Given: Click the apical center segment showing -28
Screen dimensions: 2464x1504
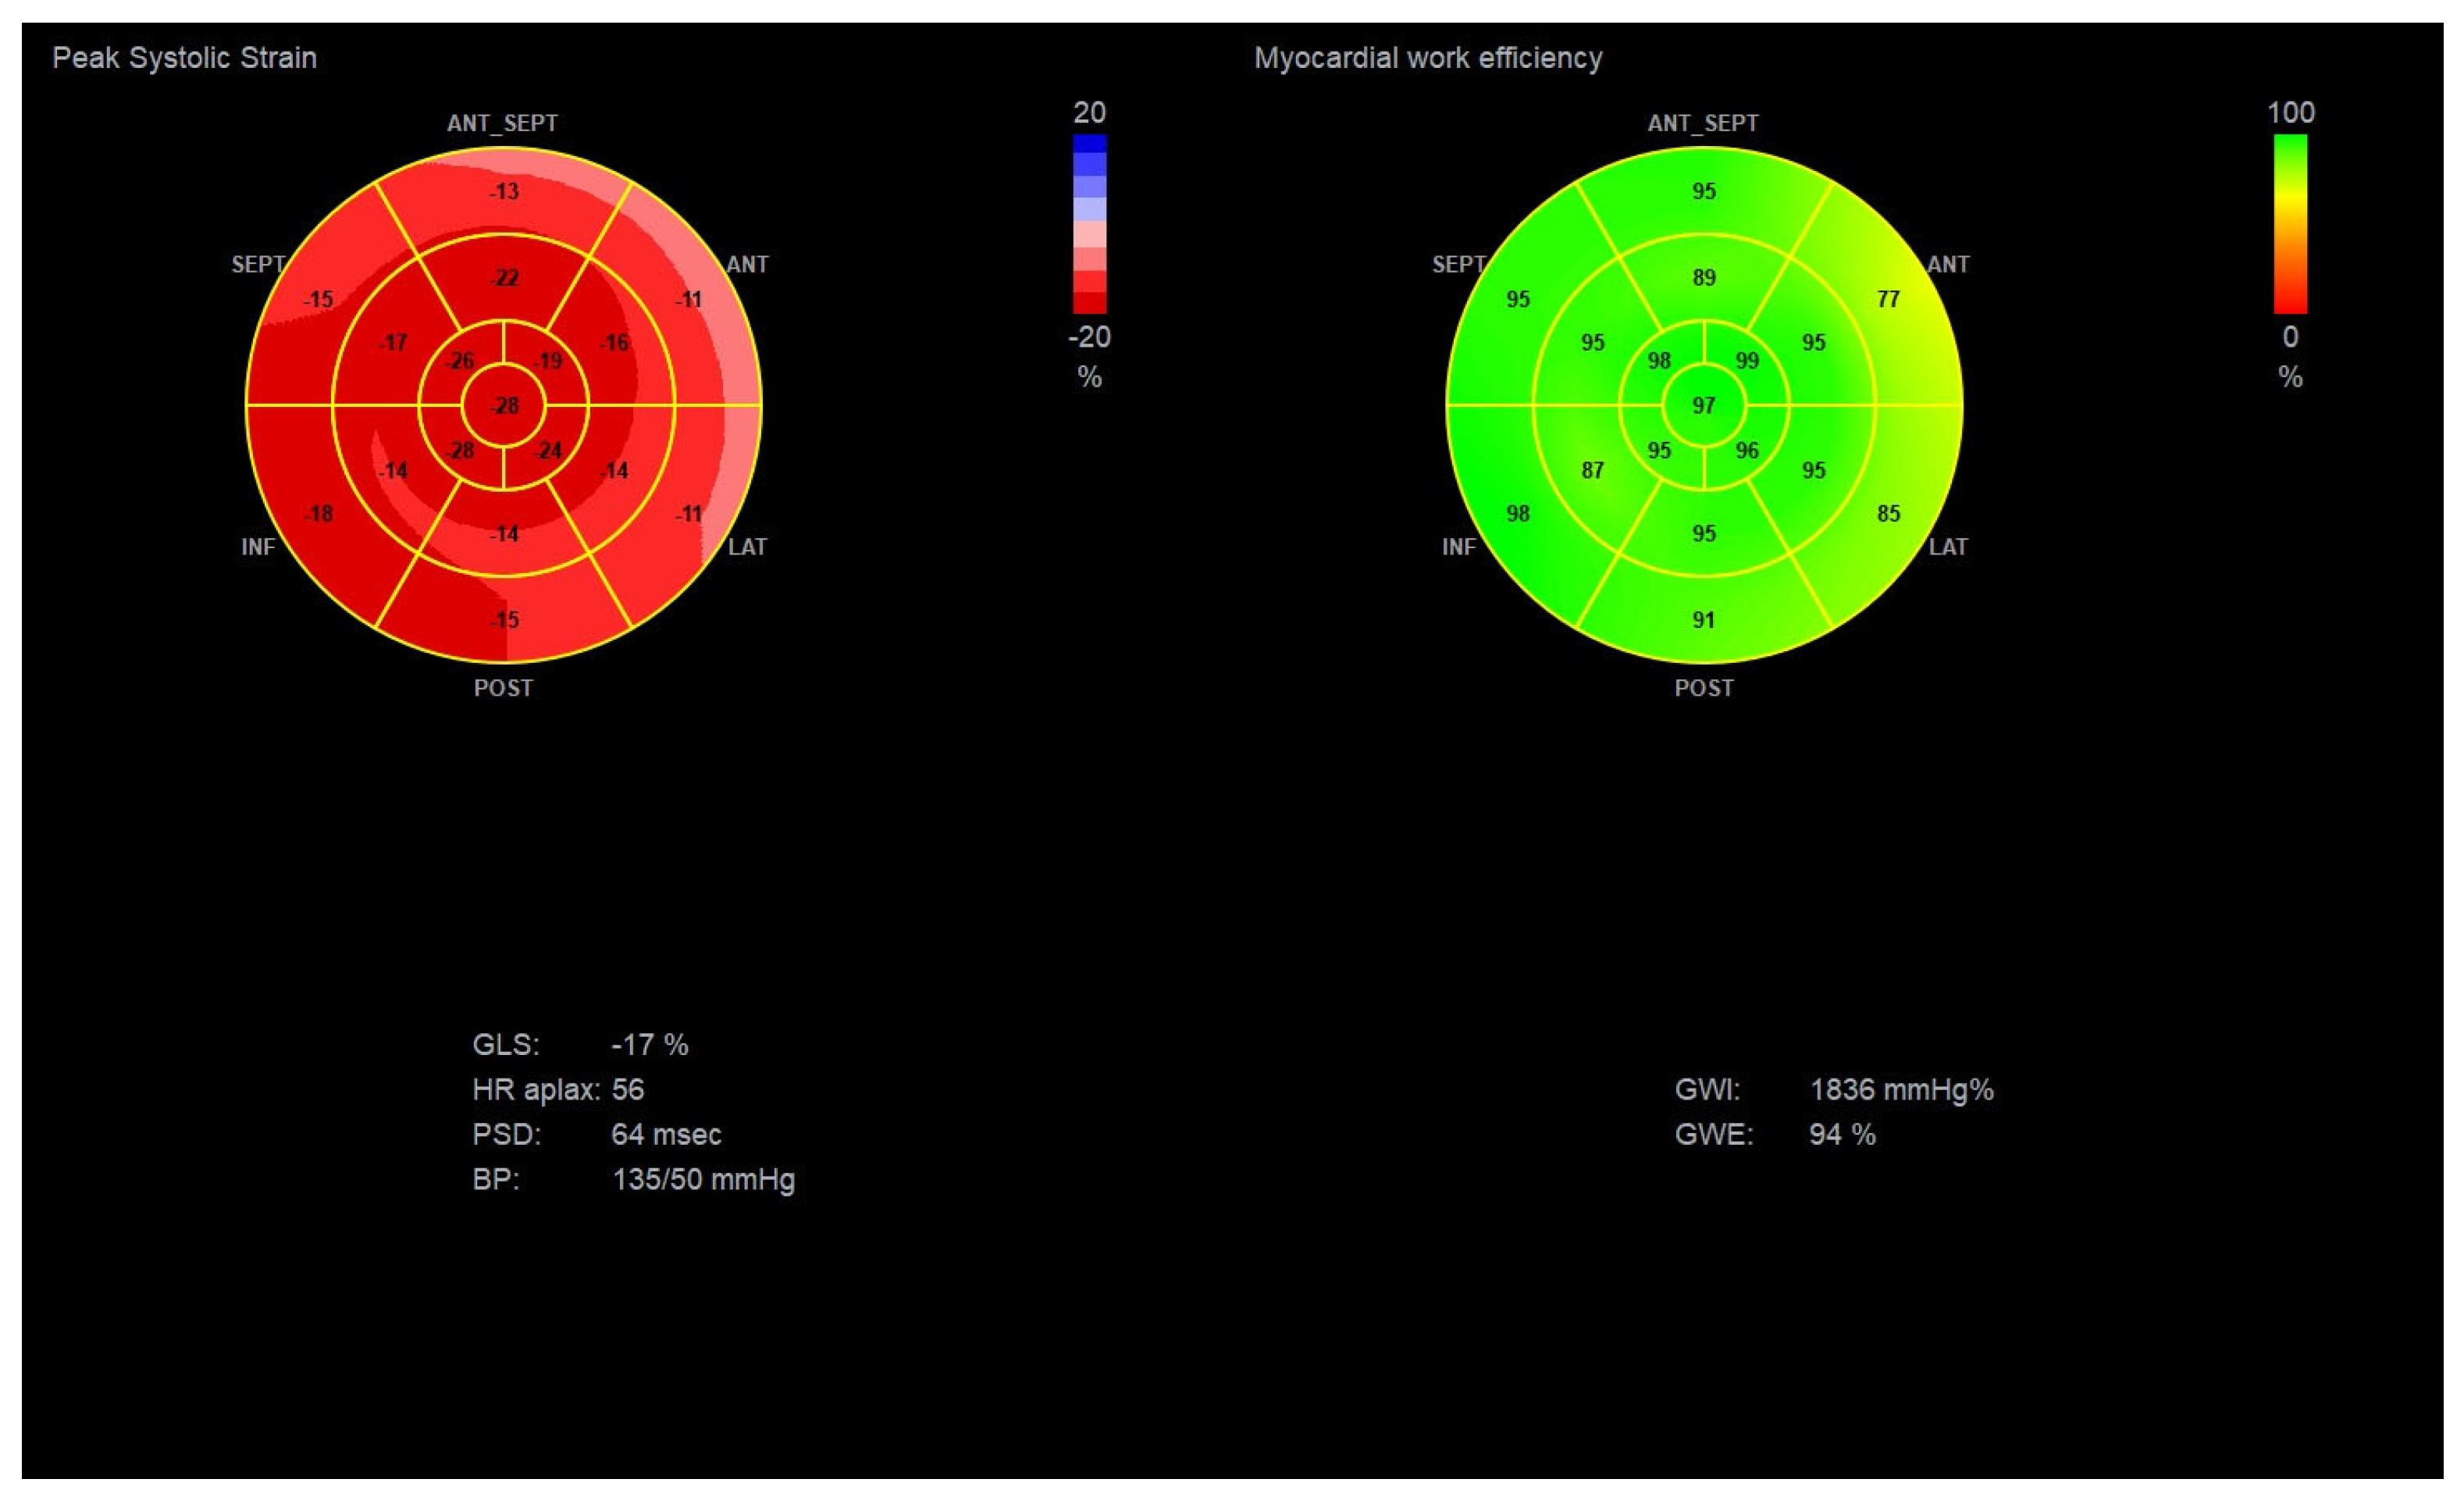Looking at the screenshot, I should [504, 405].
